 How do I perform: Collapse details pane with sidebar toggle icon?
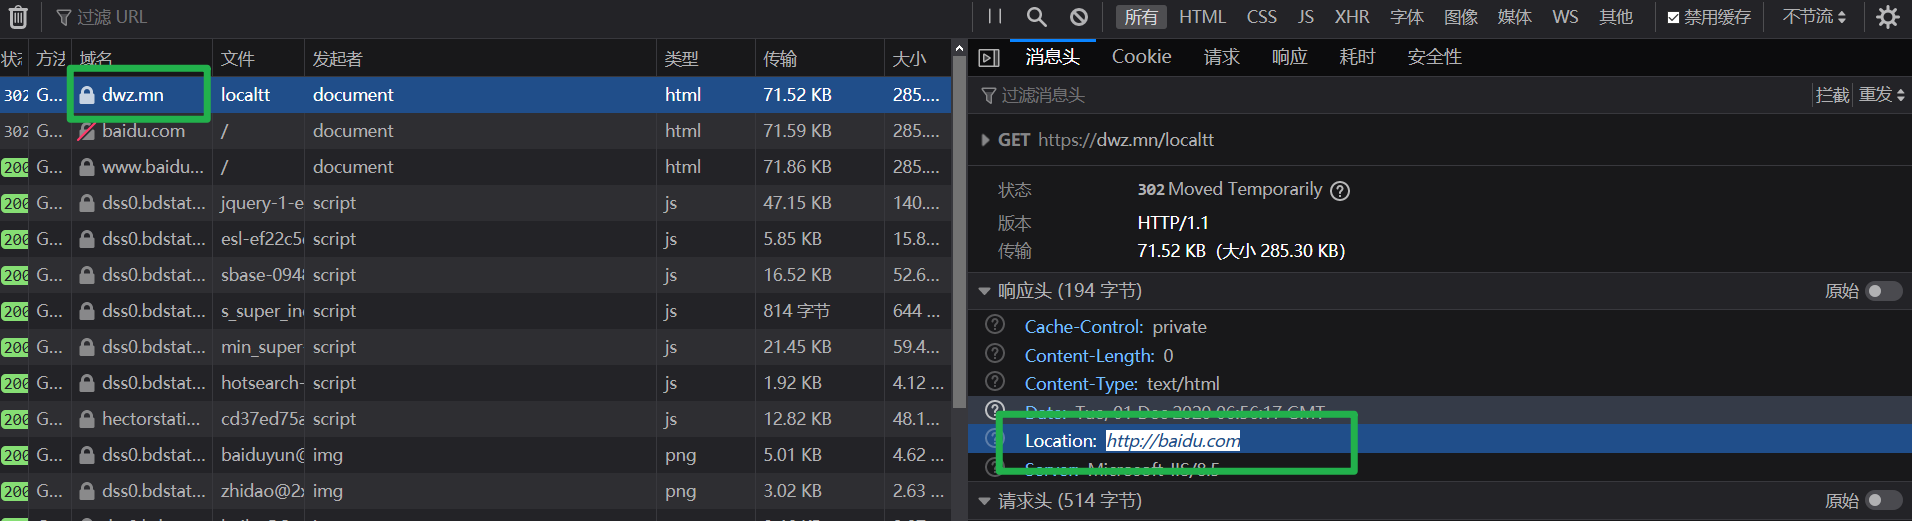tap(989, 58)
